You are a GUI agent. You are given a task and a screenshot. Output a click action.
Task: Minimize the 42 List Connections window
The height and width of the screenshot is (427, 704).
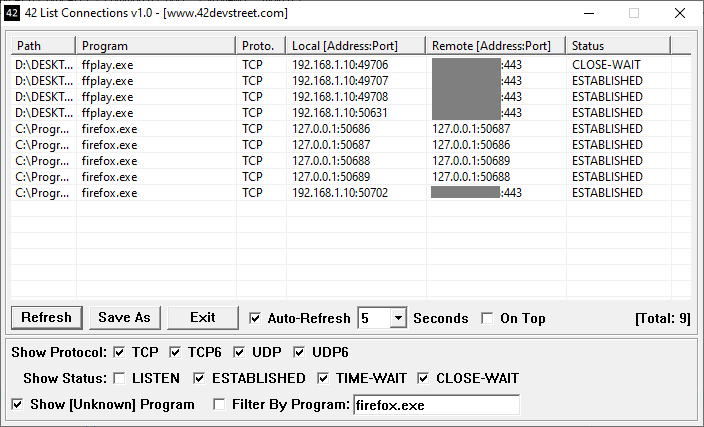click(589, 13)
